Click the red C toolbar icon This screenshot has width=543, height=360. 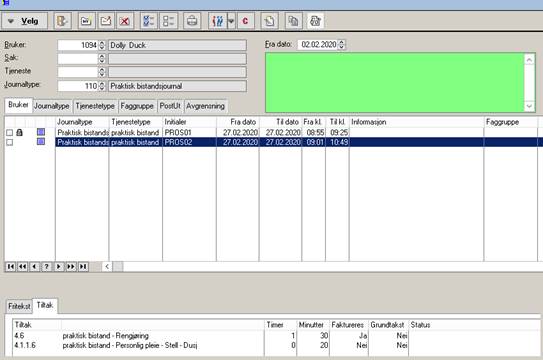click(x=246, y=21)
